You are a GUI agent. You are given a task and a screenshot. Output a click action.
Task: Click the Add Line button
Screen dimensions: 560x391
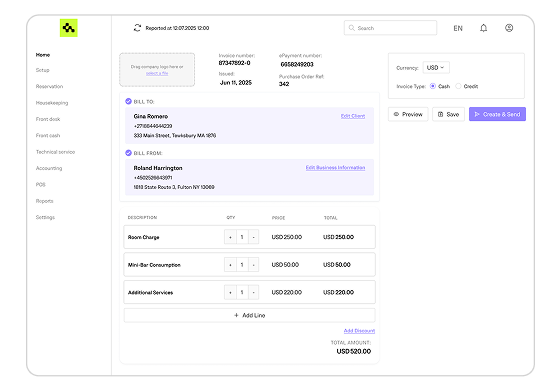249,315
